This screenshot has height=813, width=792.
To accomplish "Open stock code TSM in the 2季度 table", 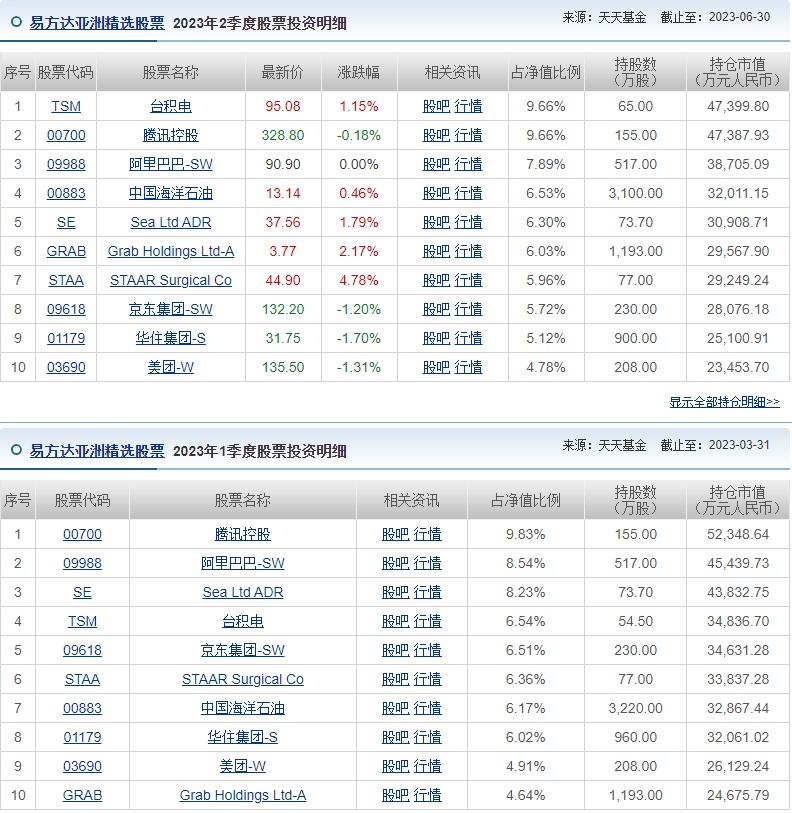I will click(x=66, y=106).
